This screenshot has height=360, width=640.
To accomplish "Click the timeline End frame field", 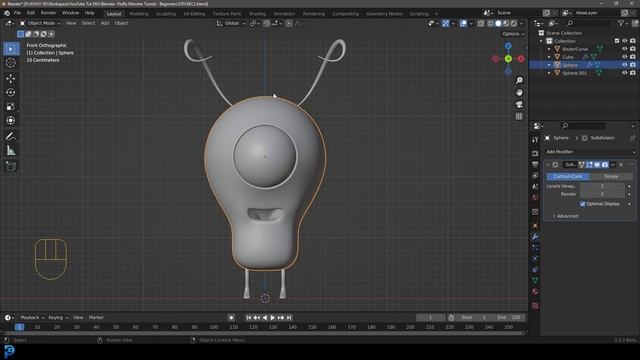I will click(x=508, y=318).
